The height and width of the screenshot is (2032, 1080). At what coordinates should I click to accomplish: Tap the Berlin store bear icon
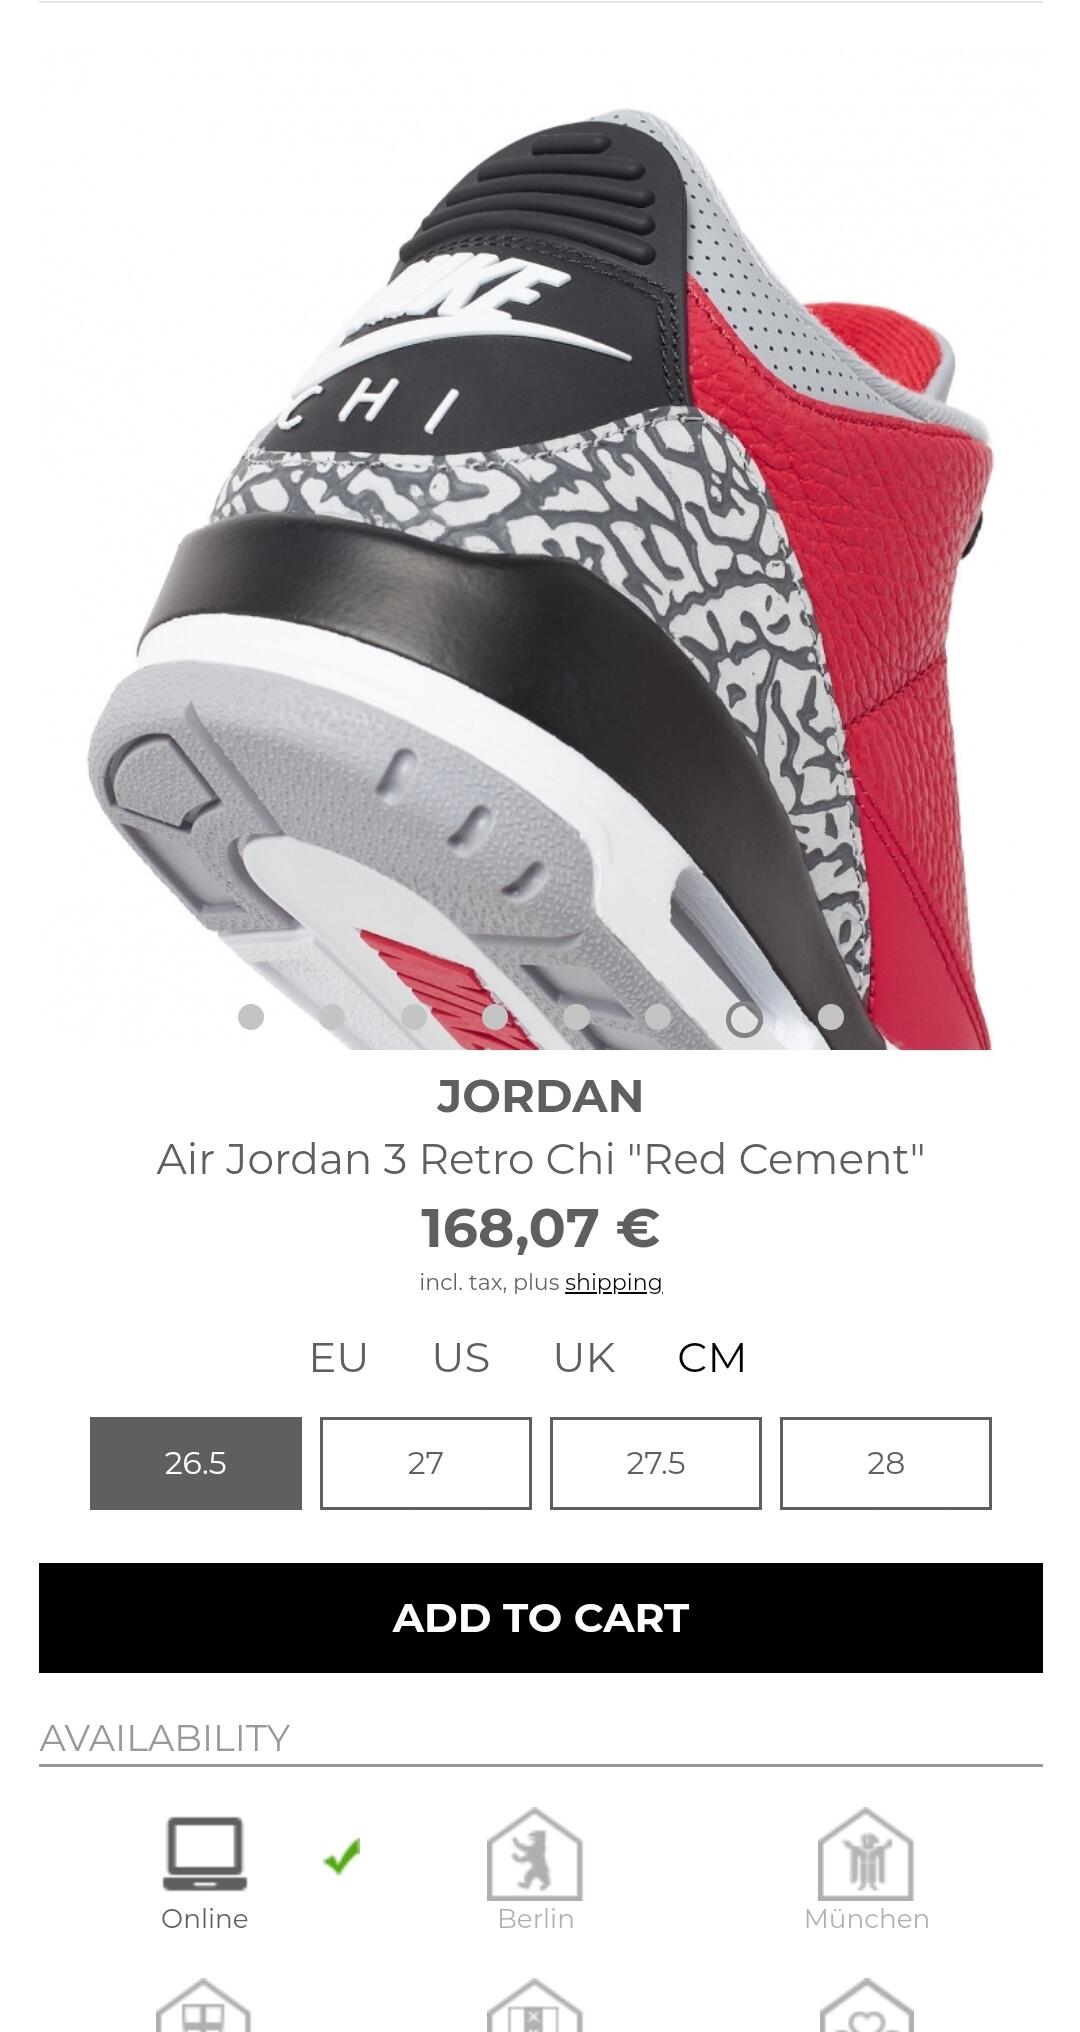click(x=535, y=1854)
